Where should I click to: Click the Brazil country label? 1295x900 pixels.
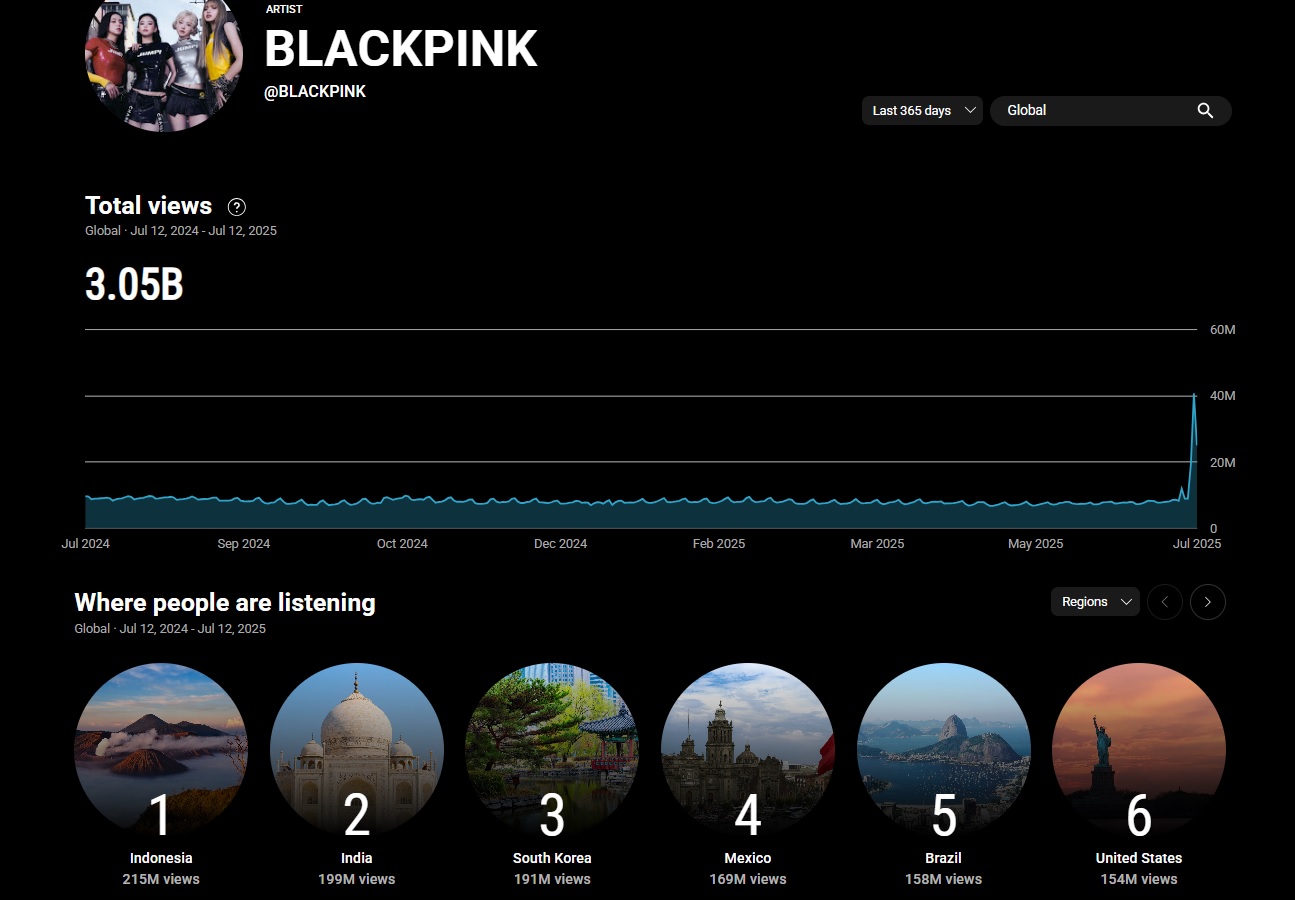pos(944,858)
